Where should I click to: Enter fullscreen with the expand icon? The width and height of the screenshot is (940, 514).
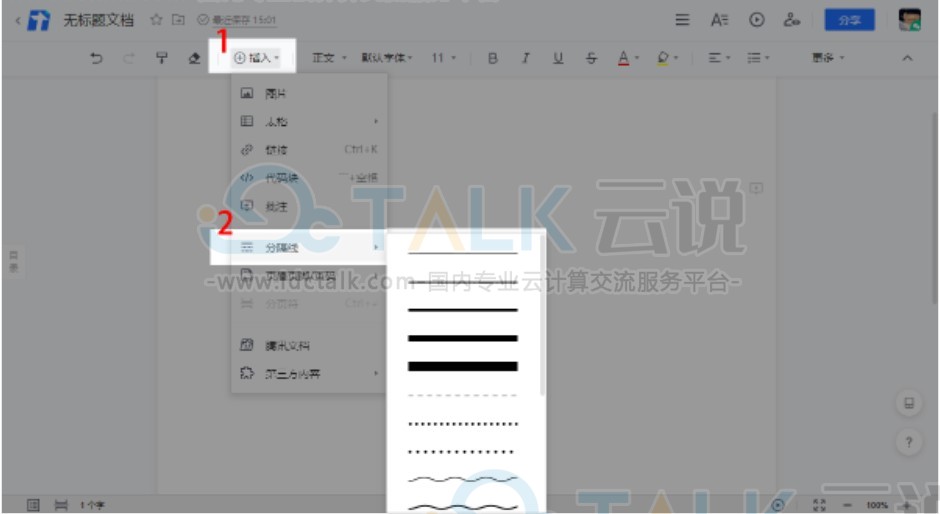click(x=819, y=505)
